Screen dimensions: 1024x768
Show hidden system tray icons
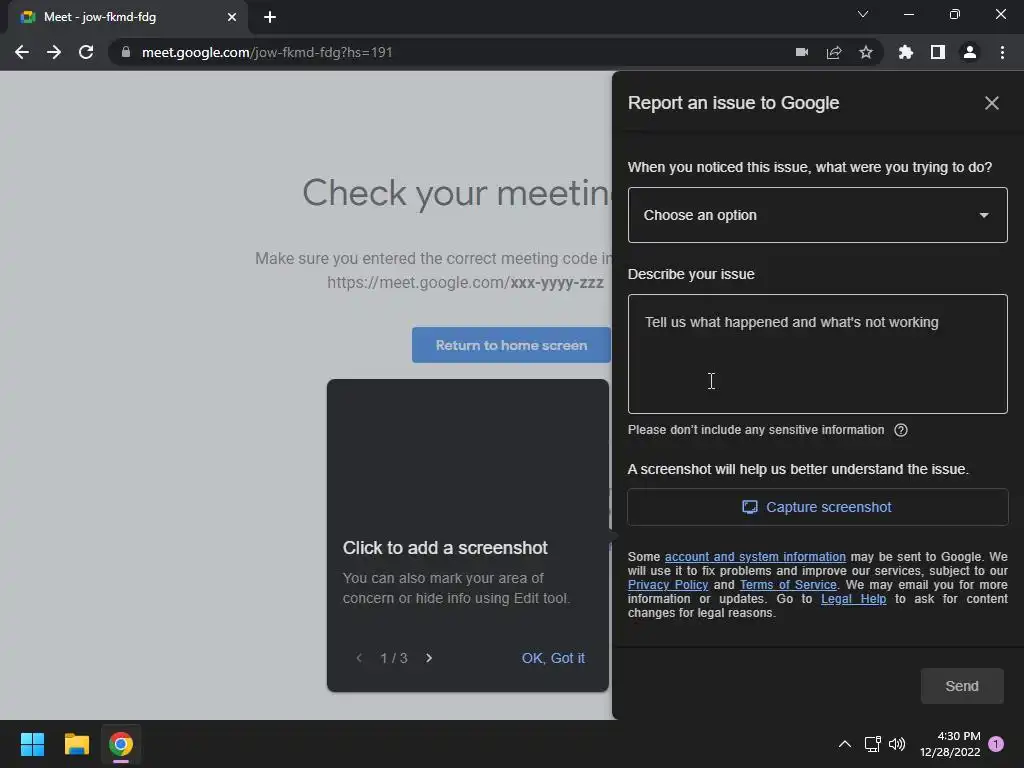(x=844, y=744)
